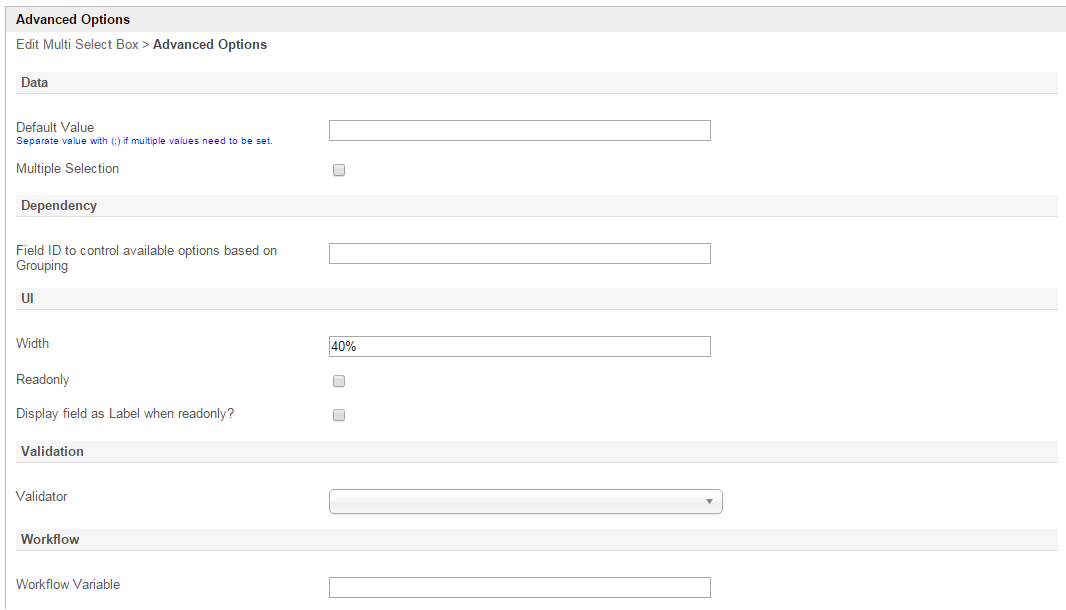Select the Advanced Options breadcrumb item
1066x610 pixels.
click(x=210, y=45)
